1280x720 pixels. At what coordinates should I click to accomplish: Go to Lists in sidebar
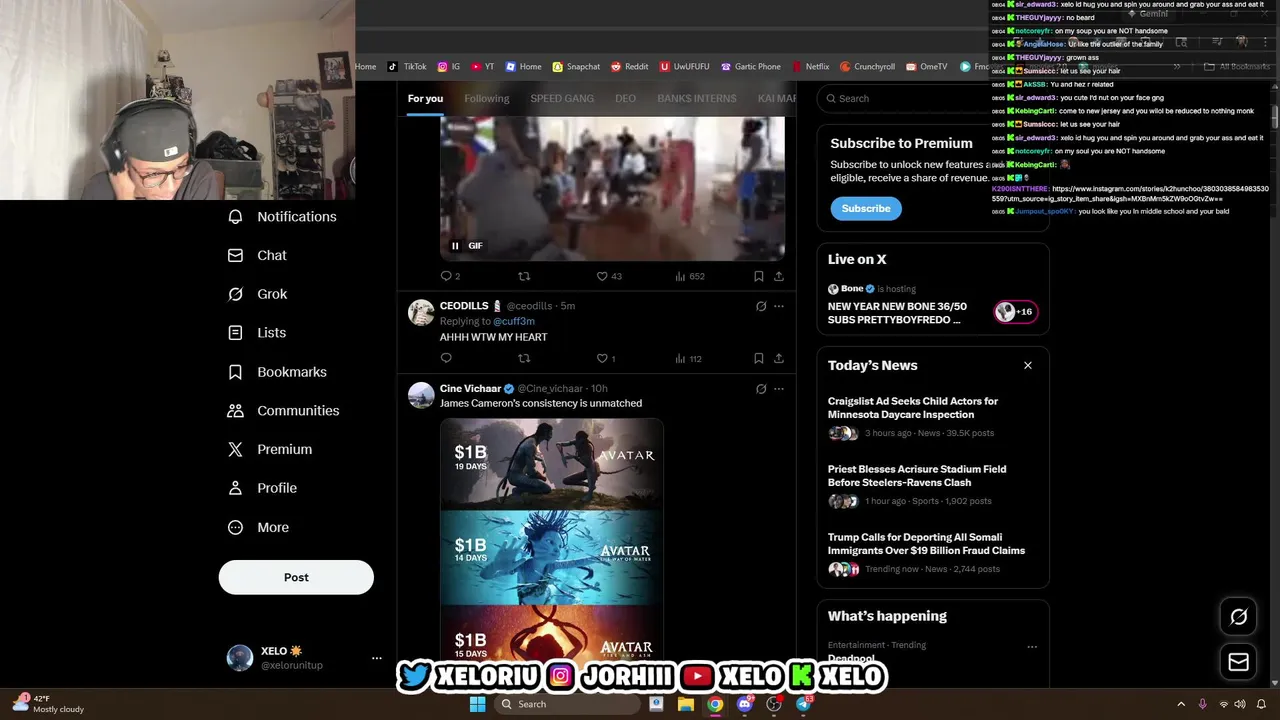(x=257, y=333)
